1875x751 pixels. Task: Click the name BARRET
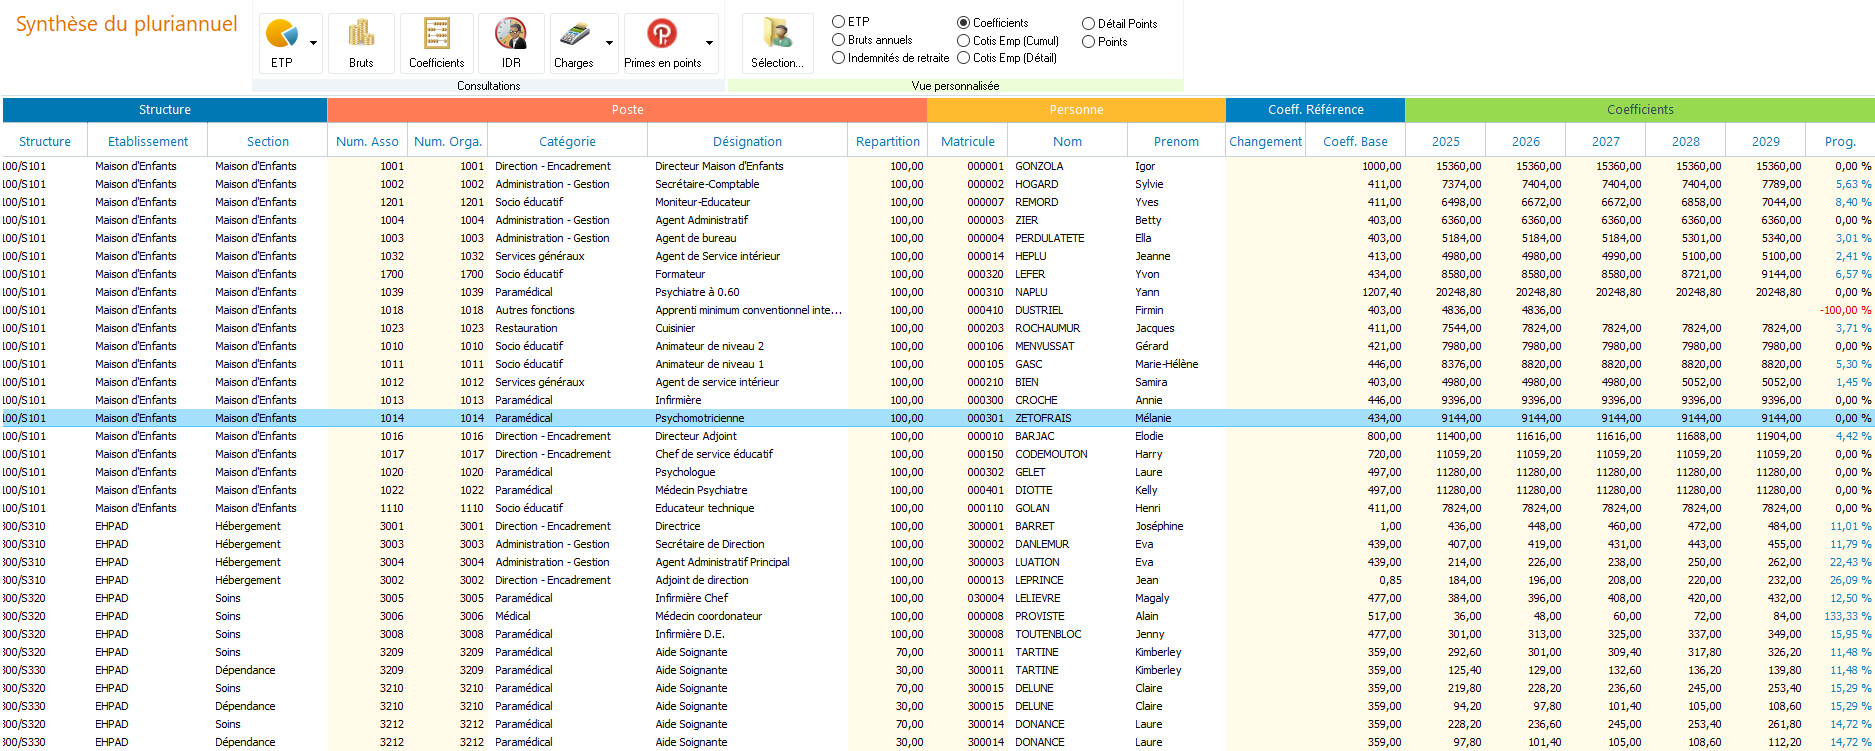pyautogui.click(x=1034, y=526)
